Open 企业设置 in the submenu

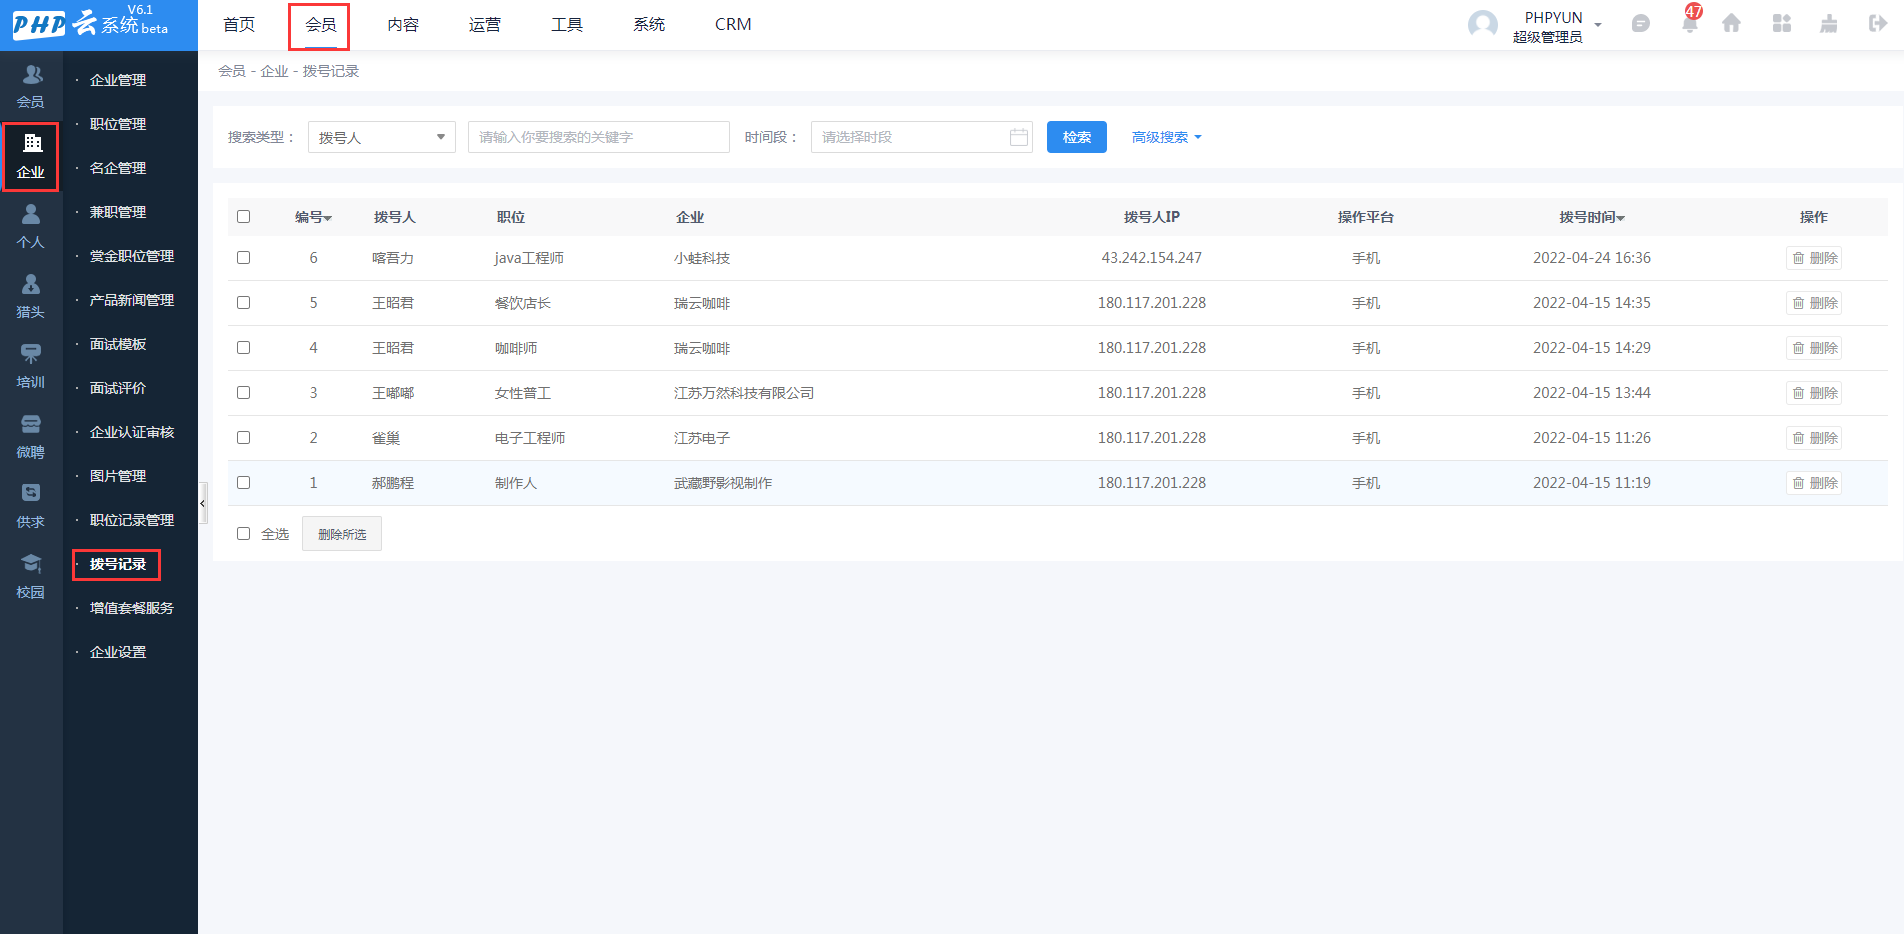[x=118, y=652]
